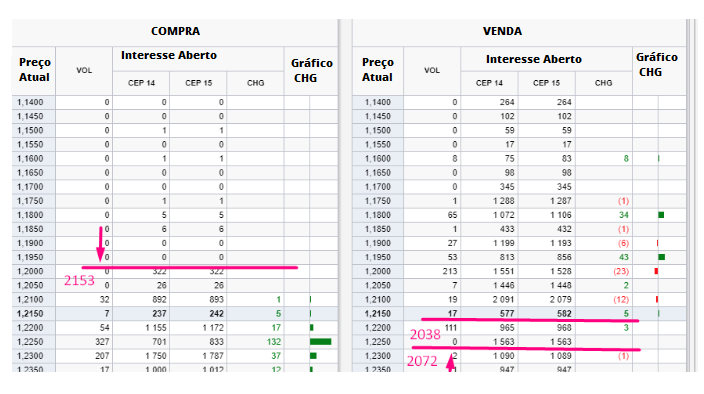Click the pink up arrow near 2072
704x394 pixels.
pos(450,363)
